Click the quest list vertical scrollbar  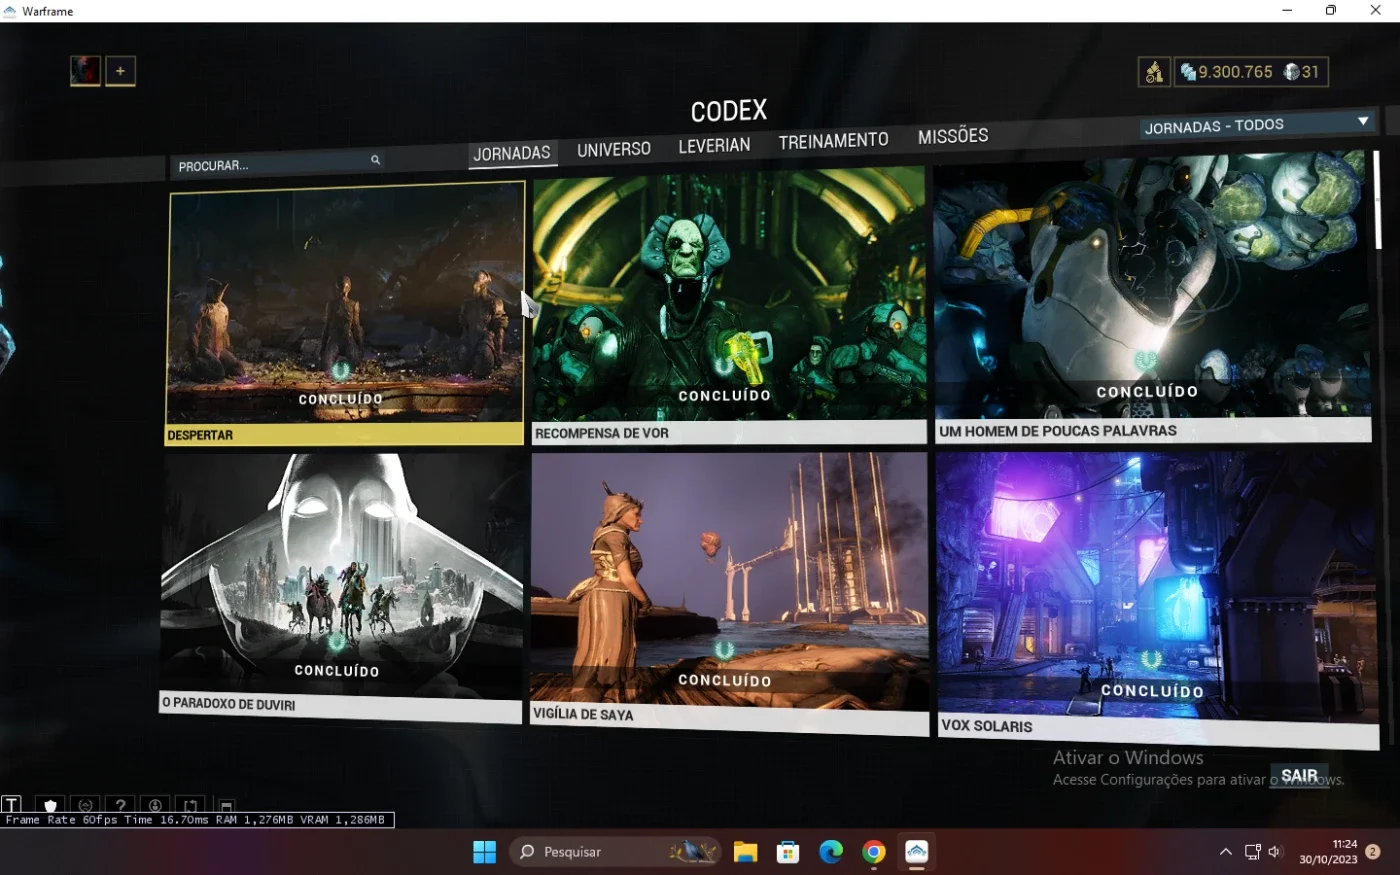click(x=1378, y=200)
